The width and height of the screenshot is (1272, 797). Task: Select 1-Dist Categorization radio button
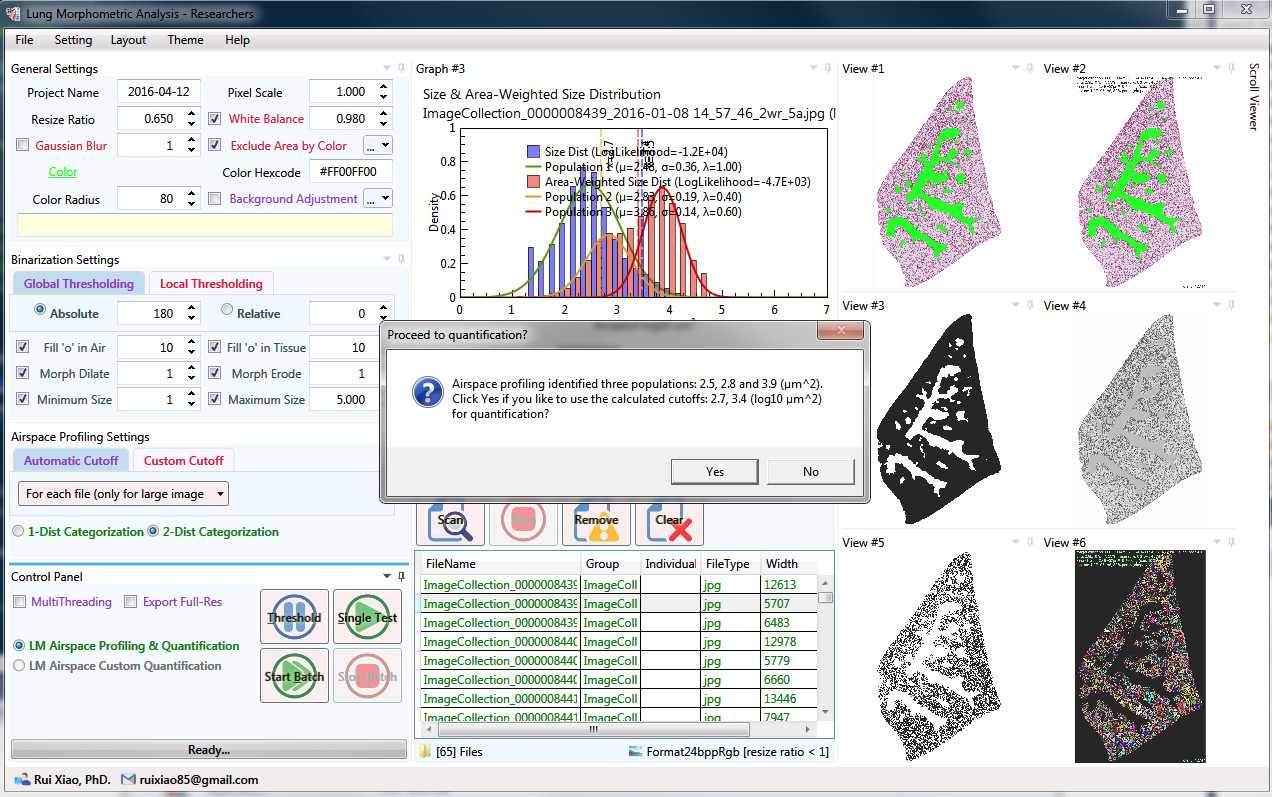coord(18,532)
